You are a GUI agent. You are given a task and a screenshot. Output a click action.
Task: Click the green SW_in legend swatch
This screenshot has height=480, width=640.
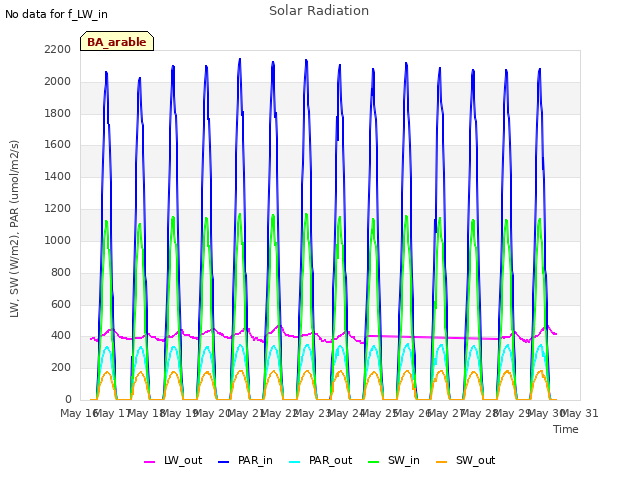(x=373, y=462)
